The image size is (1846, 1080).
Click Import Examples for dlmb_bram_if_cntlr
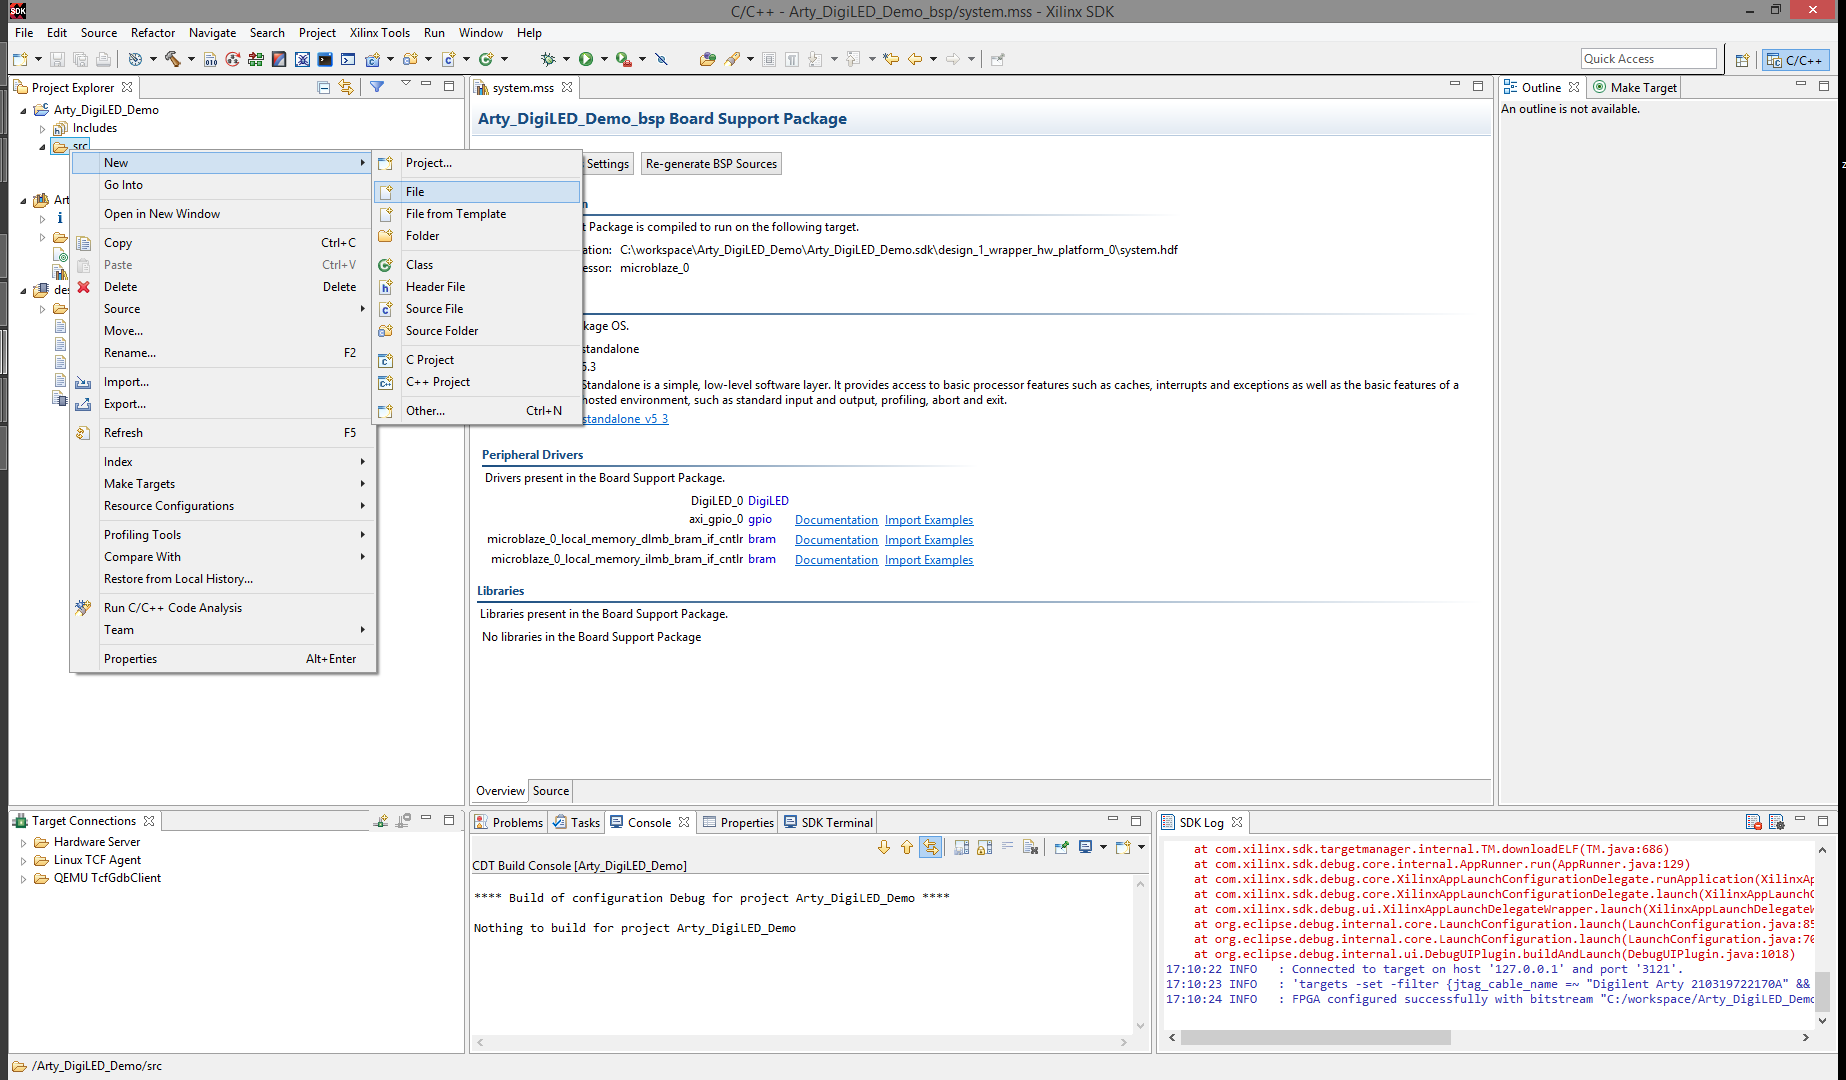(x=929, y=540)
